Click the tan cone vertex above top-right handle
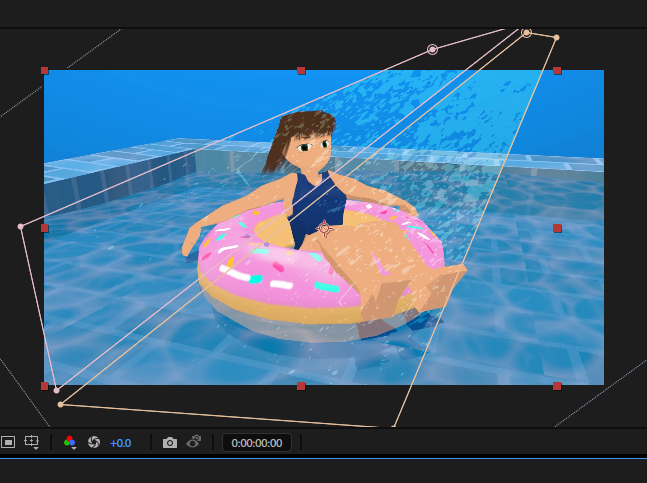647x483 pixels. point(556,38)
